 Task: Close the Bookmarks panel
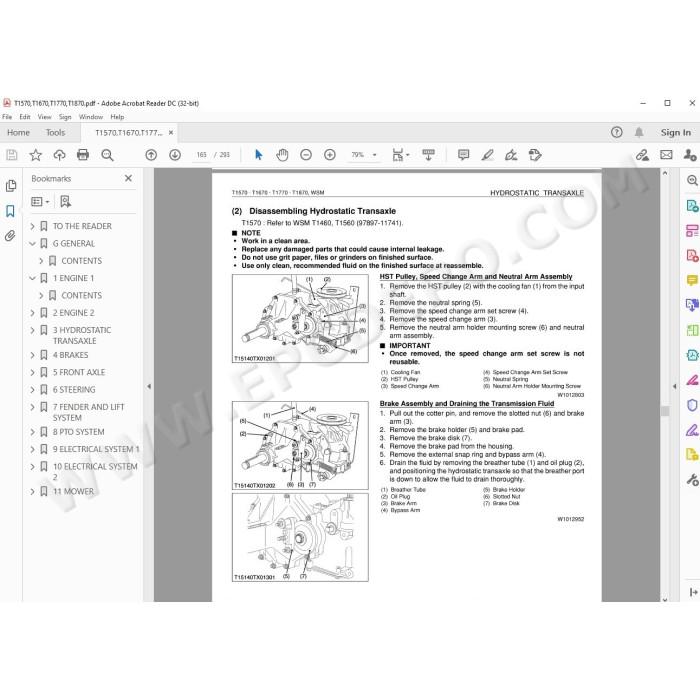click(x=128, y=178)
